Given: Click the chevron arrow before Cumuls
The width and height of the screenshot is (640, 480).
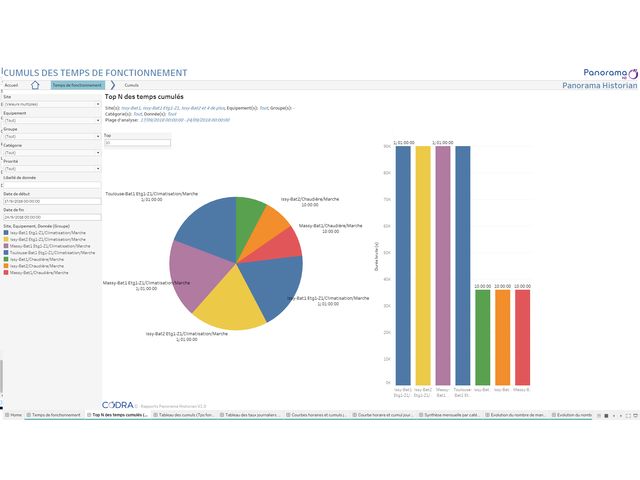Looking at the screenshot, I should point(111,86).
